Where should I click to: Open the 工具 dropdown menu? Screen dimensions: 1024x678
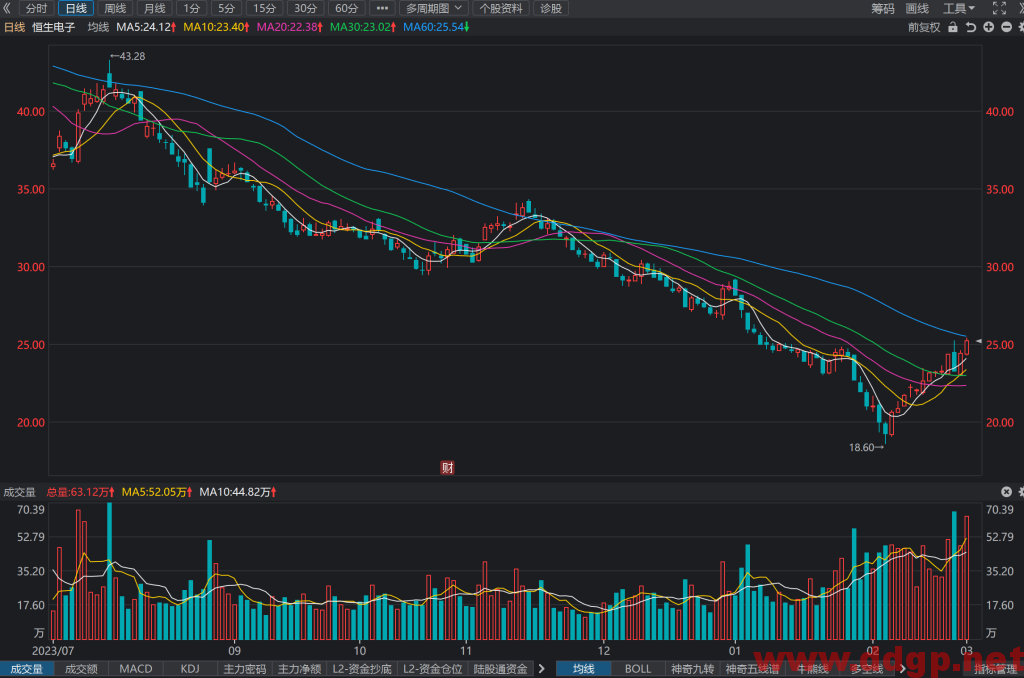[x=959, y=8]
